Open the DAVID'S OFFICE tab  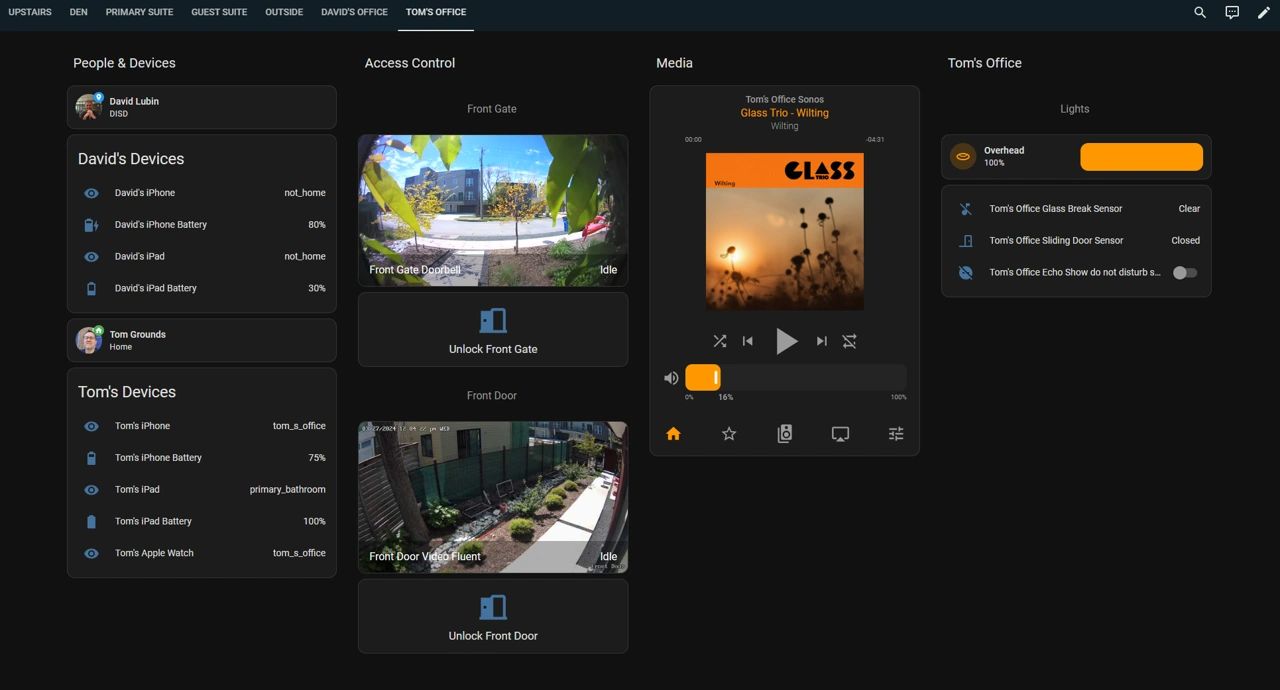(354, 12)
